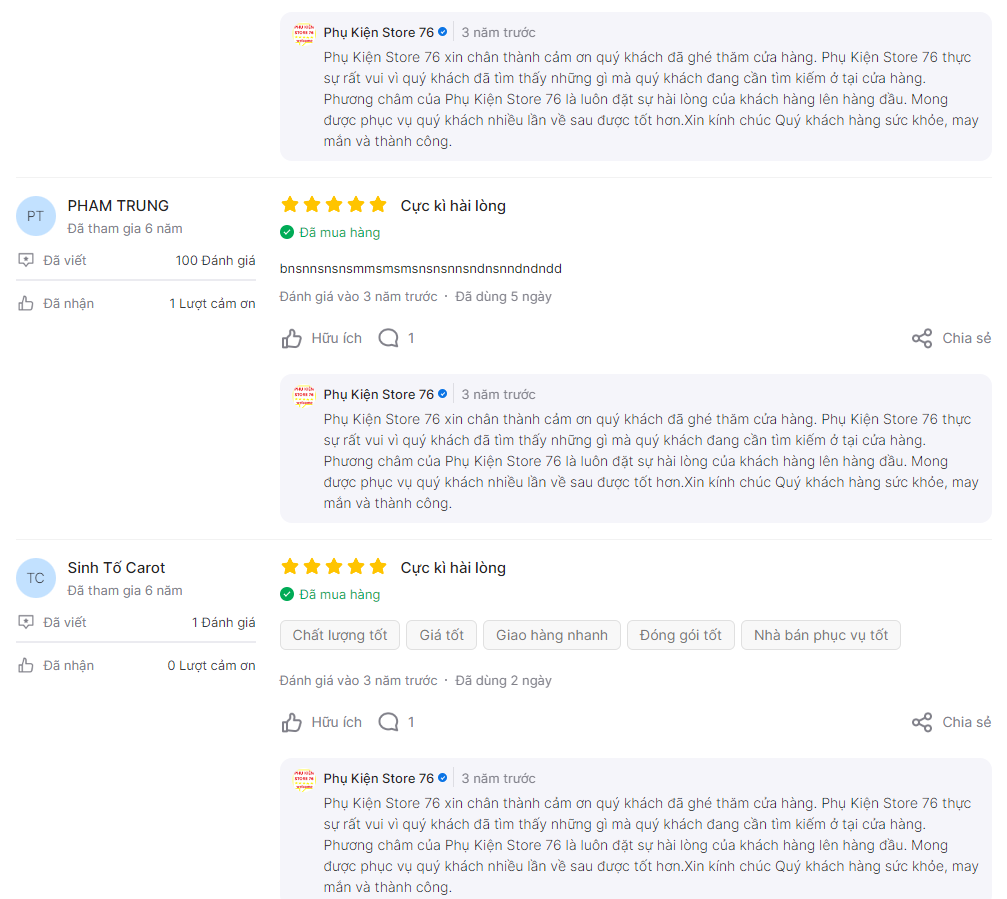Click the '100 Đánh giá' count
The width and height of the screenshot is (1007, 899).
tap(215, 260)
